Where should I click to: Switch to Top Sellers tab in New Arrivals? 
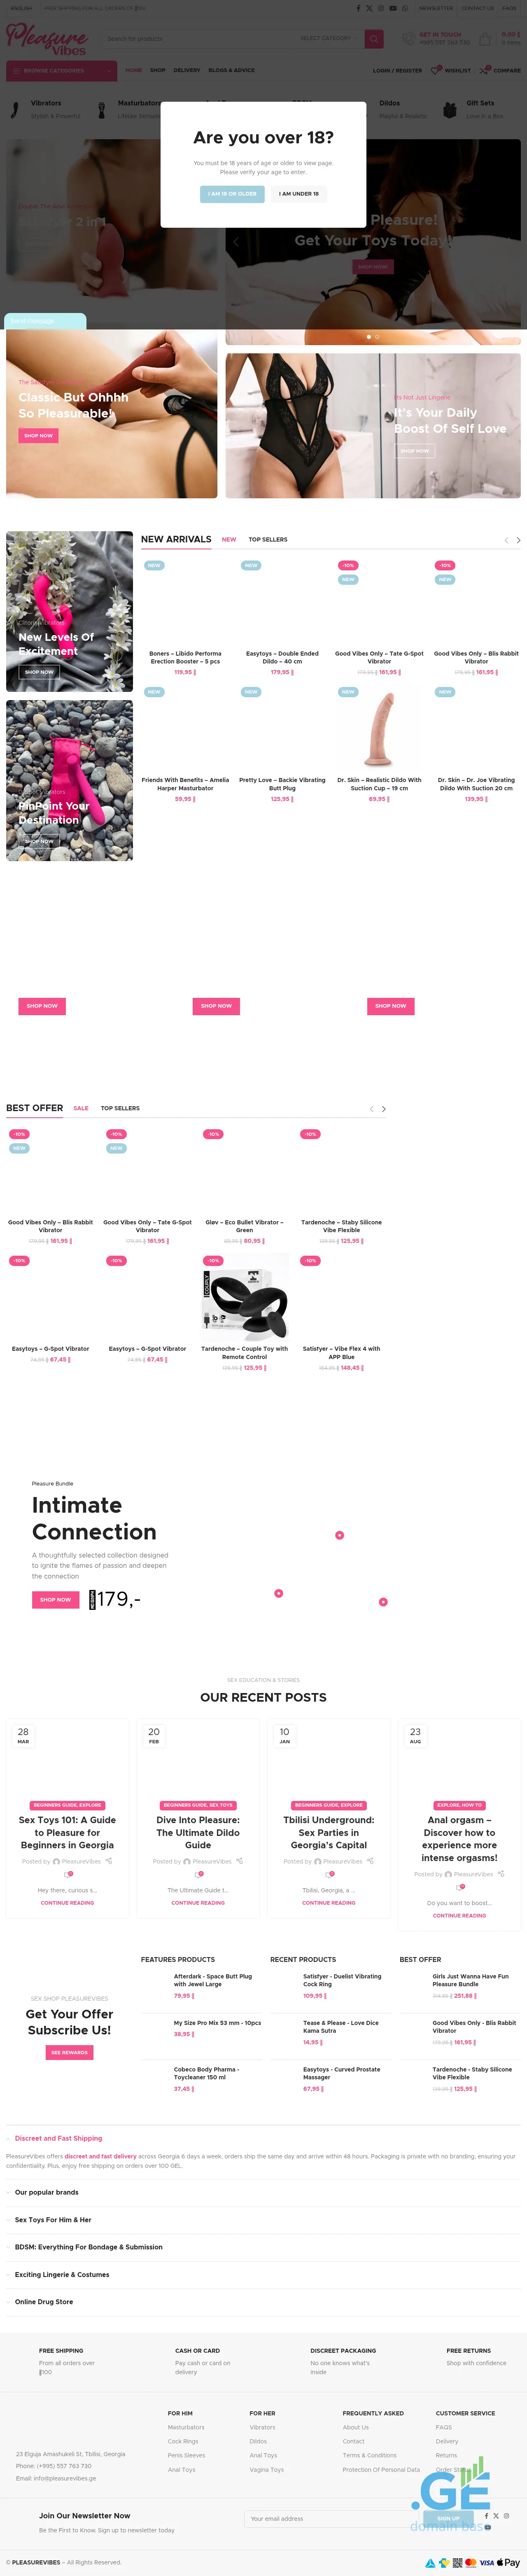click(x=268, y=540)
